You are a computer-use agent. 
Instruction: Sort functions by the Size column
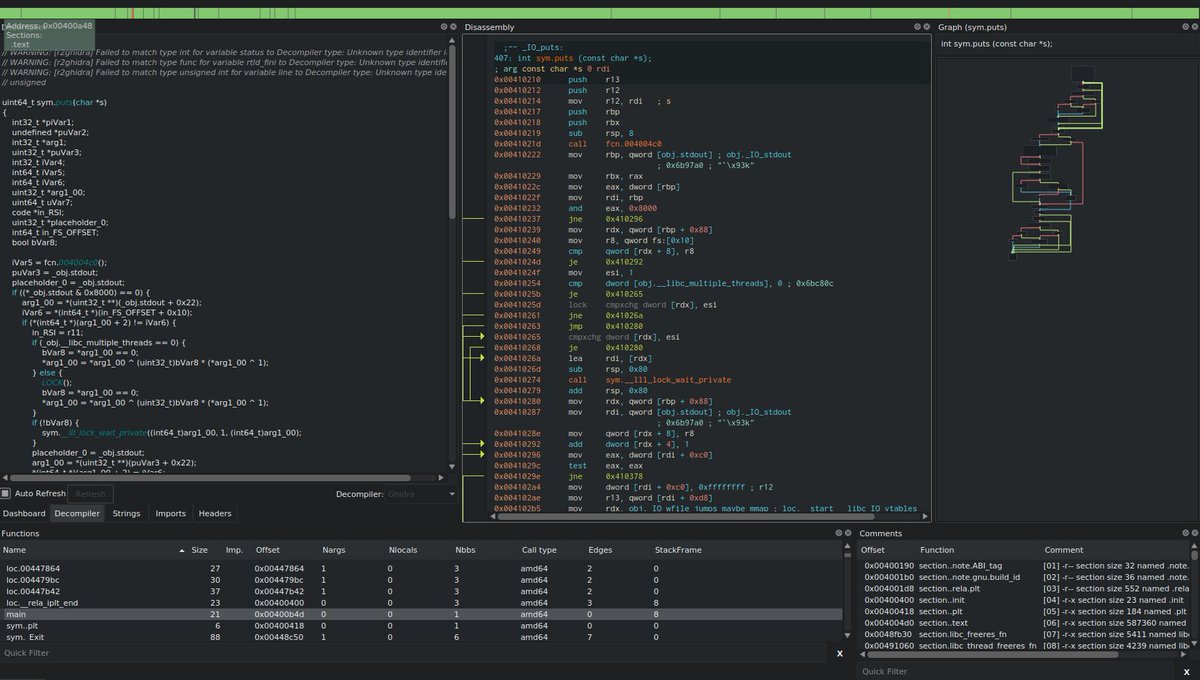200,550
